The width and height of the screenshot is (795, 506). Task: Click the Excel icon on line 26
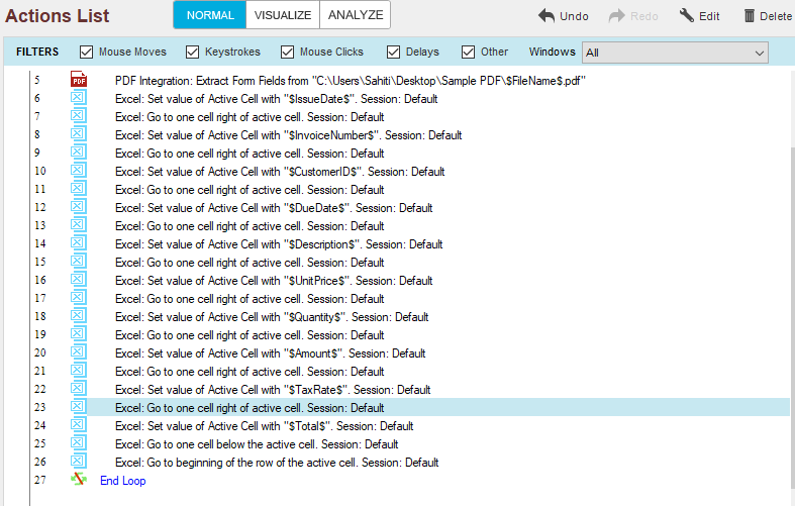click(x=78, y=462)
